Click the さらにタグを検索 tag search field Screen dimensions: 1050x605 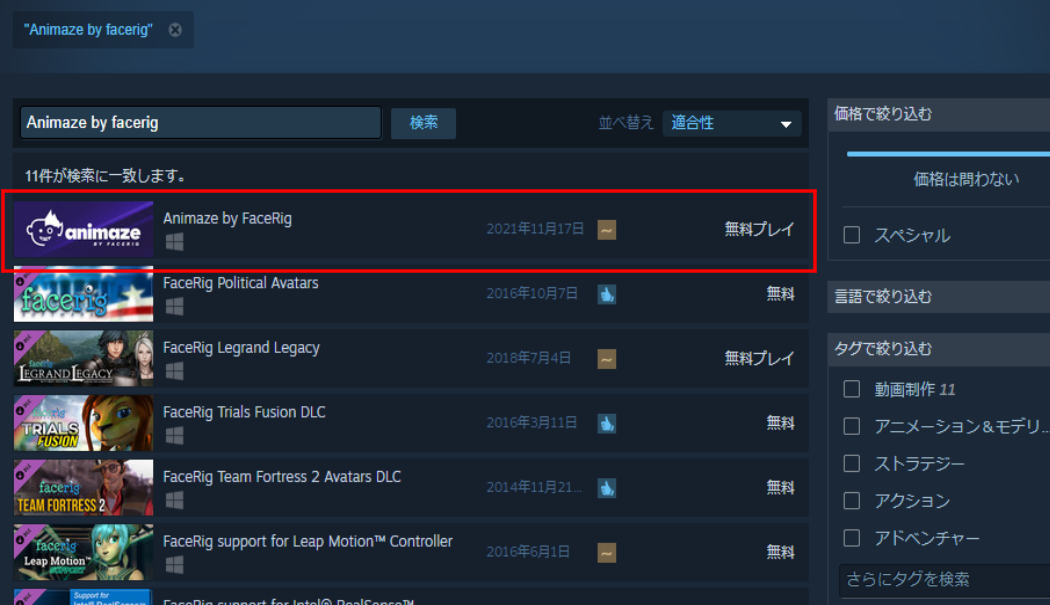pos(944,580)
